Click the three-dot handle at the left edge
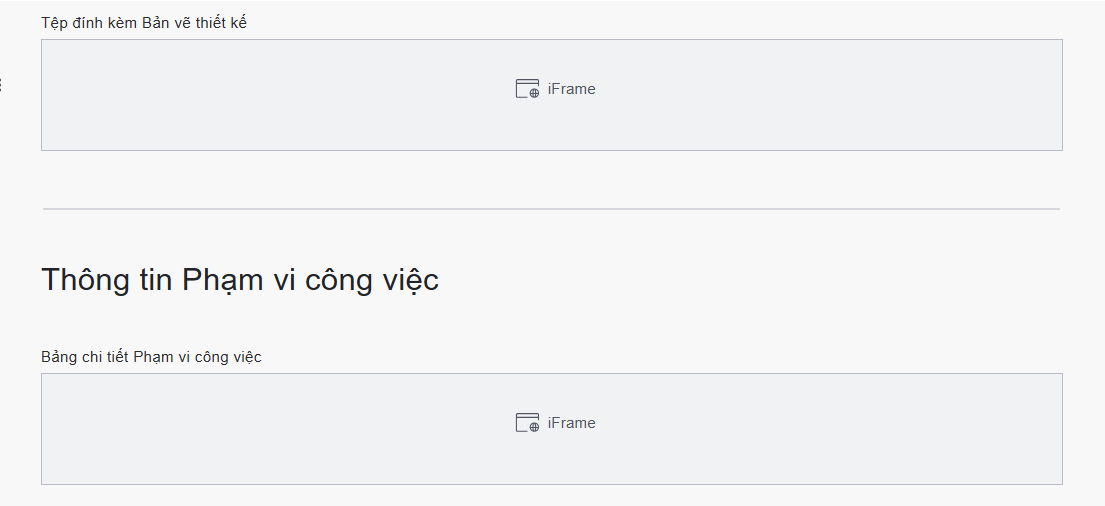1105x506 pixels. 1,86
